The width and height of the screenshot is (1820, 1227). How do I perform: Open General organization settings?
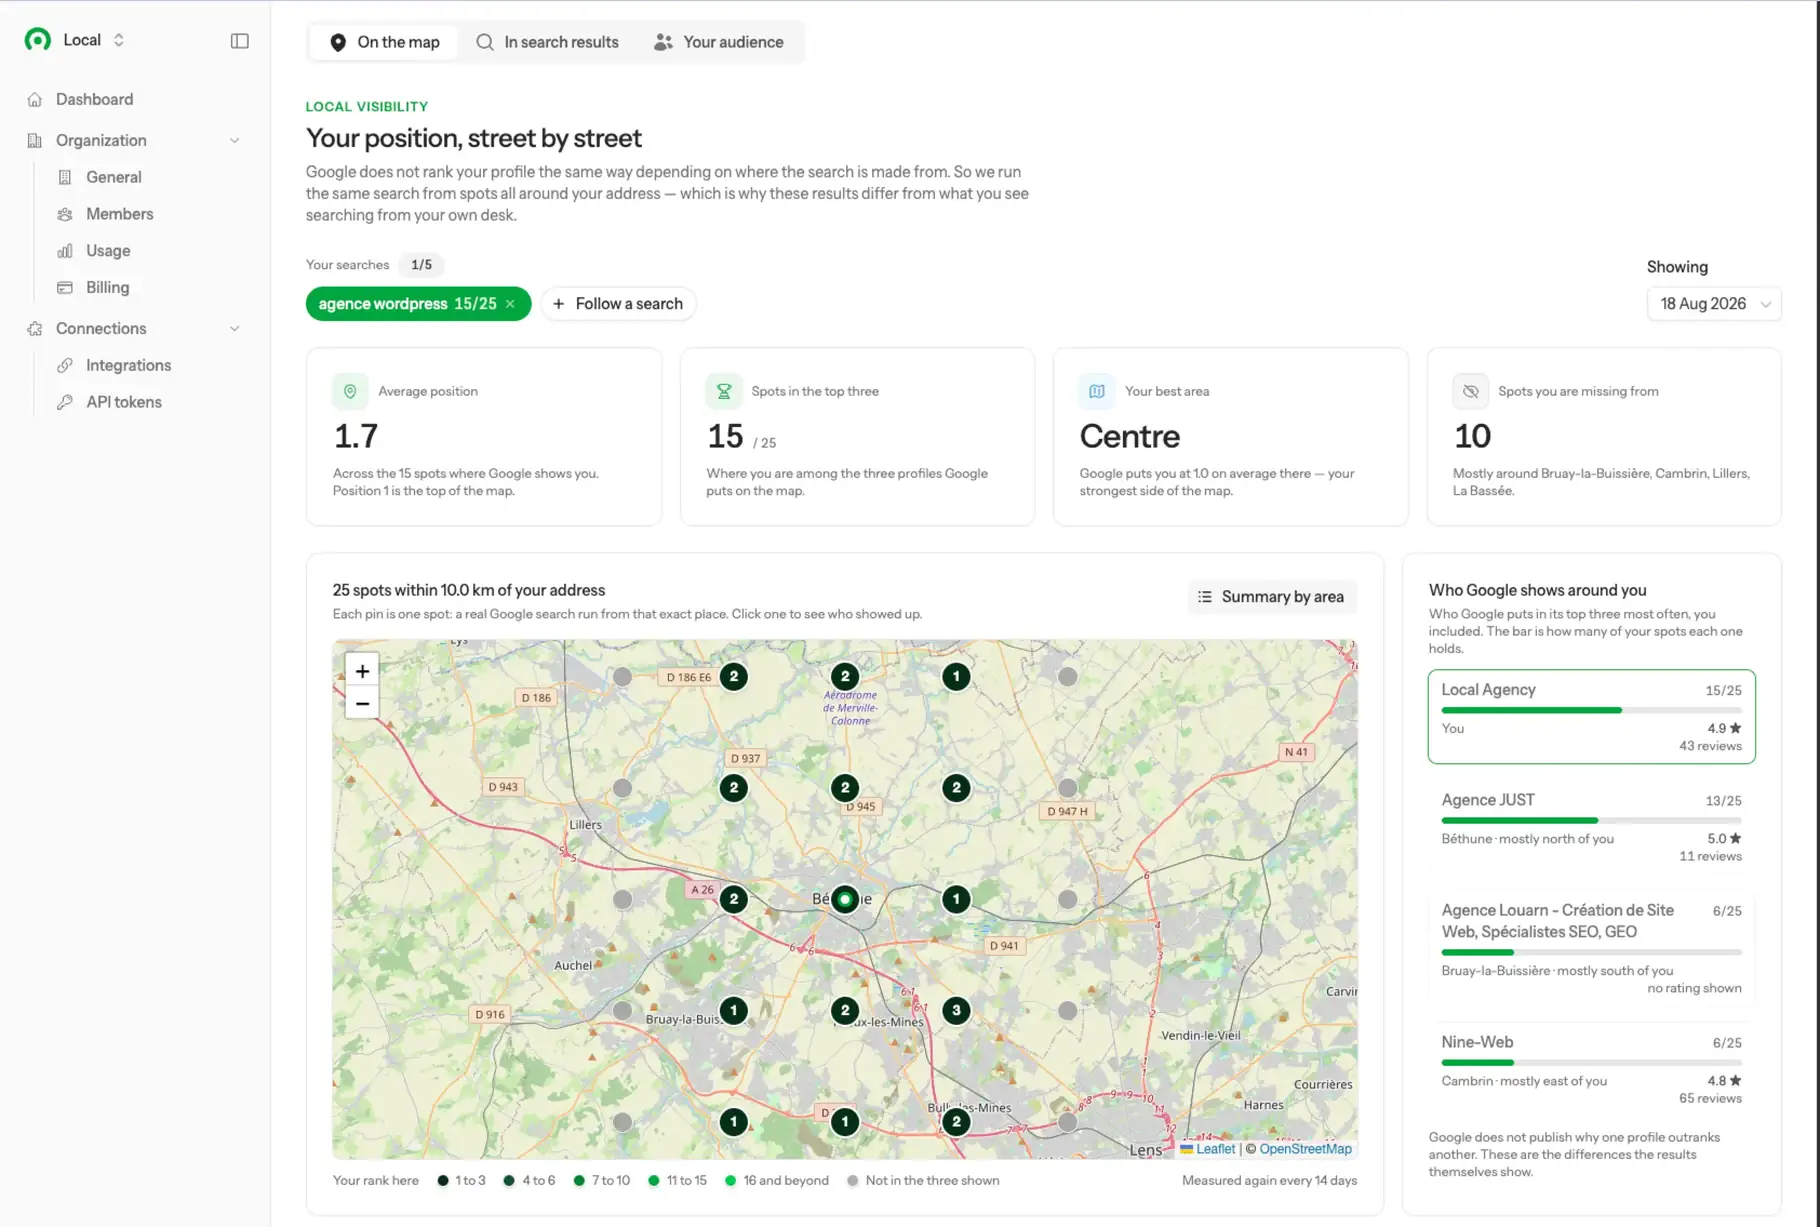point(113,177)
